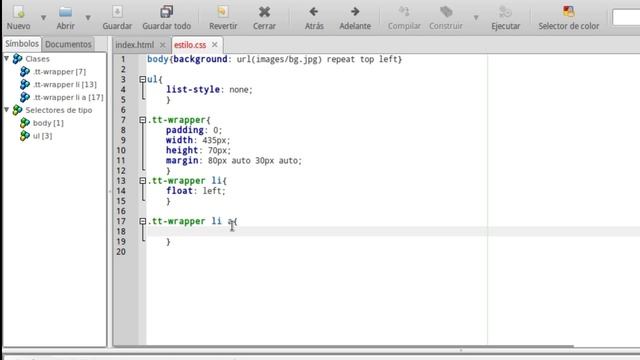Viewport: 640px width, 360px height.
Task: Collapse the Clases tree node
Action: pyautogui.click(x=7, y=58)
